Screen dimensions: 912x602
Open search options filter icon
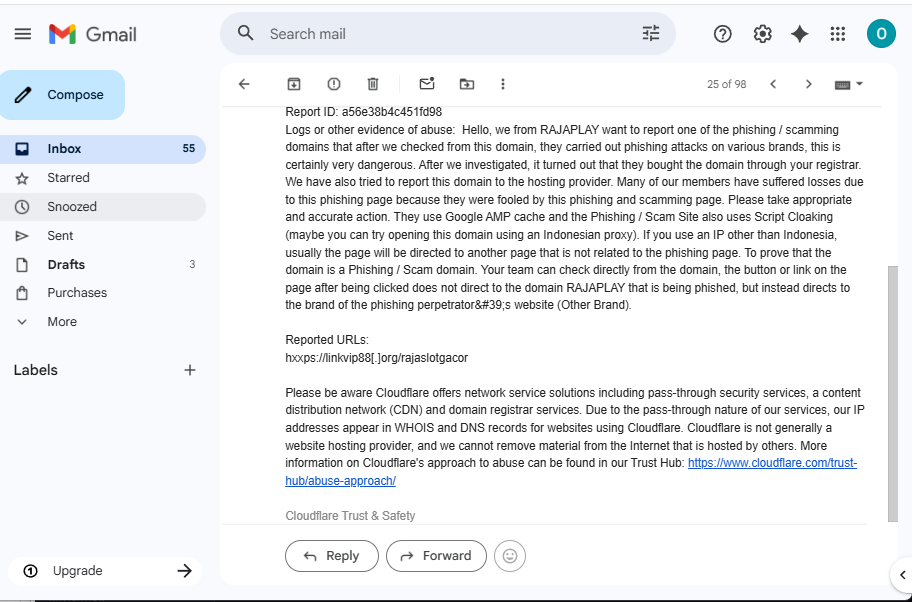pos(651,34)
